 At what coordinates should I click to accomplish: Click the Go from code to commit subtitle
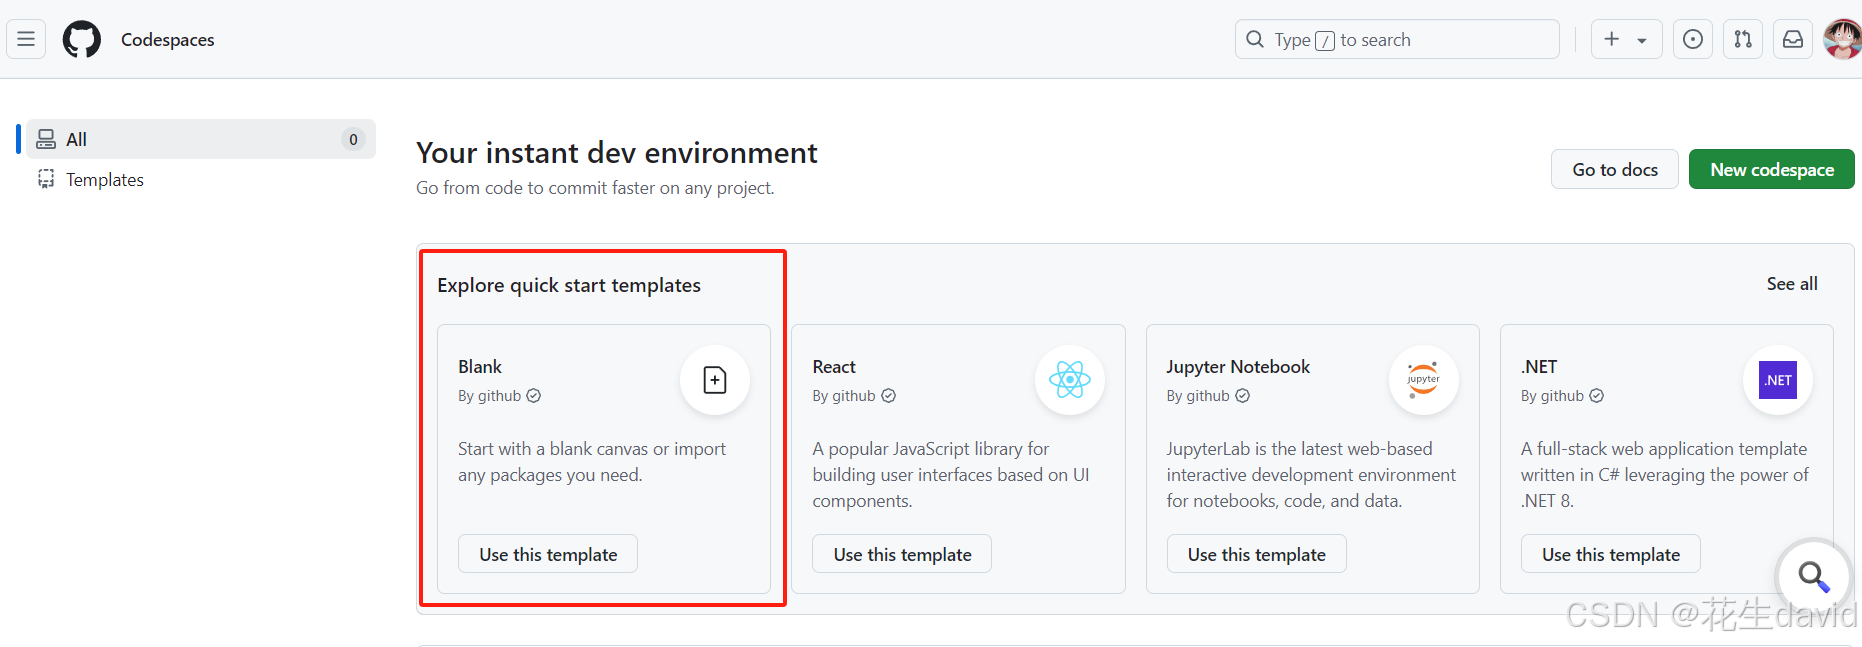[595, 188]
